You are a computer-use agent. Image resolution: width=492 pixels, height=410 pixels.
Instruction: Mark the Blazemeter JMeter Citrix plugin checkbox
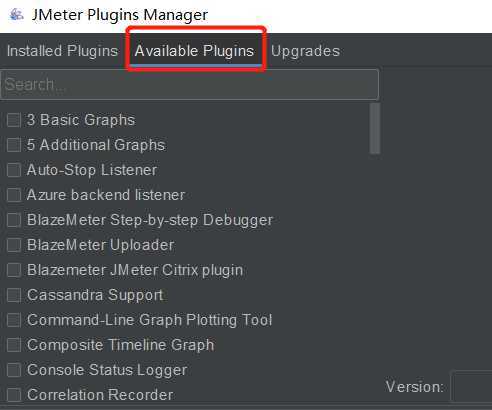14,270
